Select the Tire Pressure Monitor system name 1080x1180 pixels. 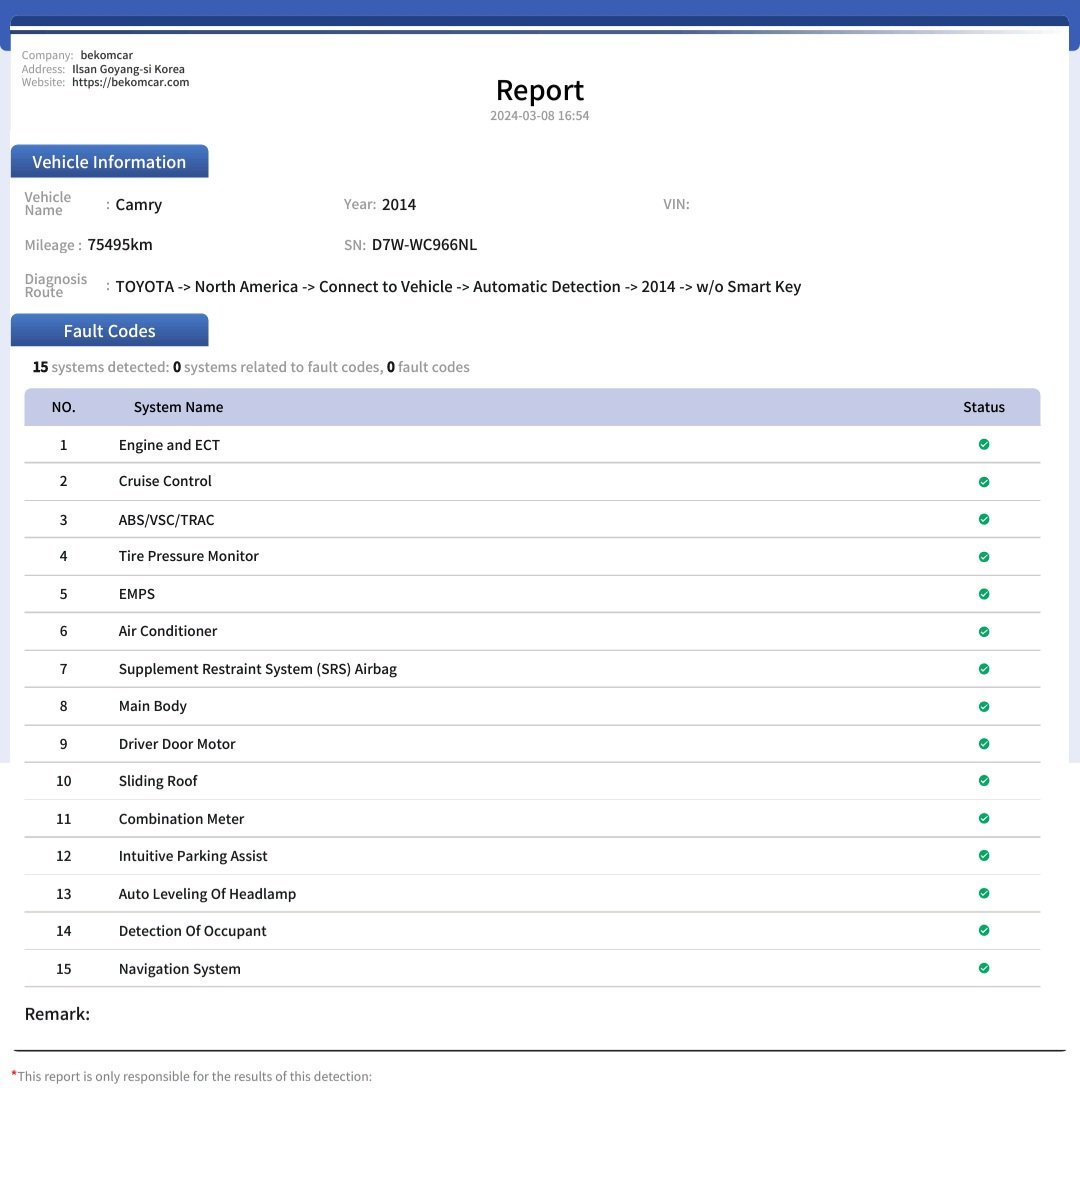[188, 556]
